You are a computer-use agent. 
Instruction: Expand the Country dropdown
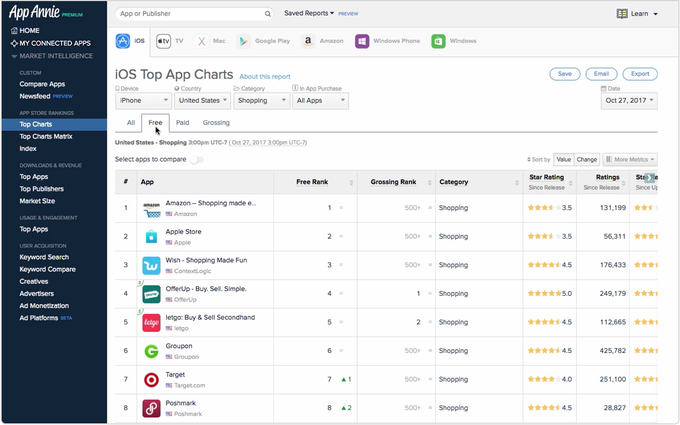[x=203, y=101]
